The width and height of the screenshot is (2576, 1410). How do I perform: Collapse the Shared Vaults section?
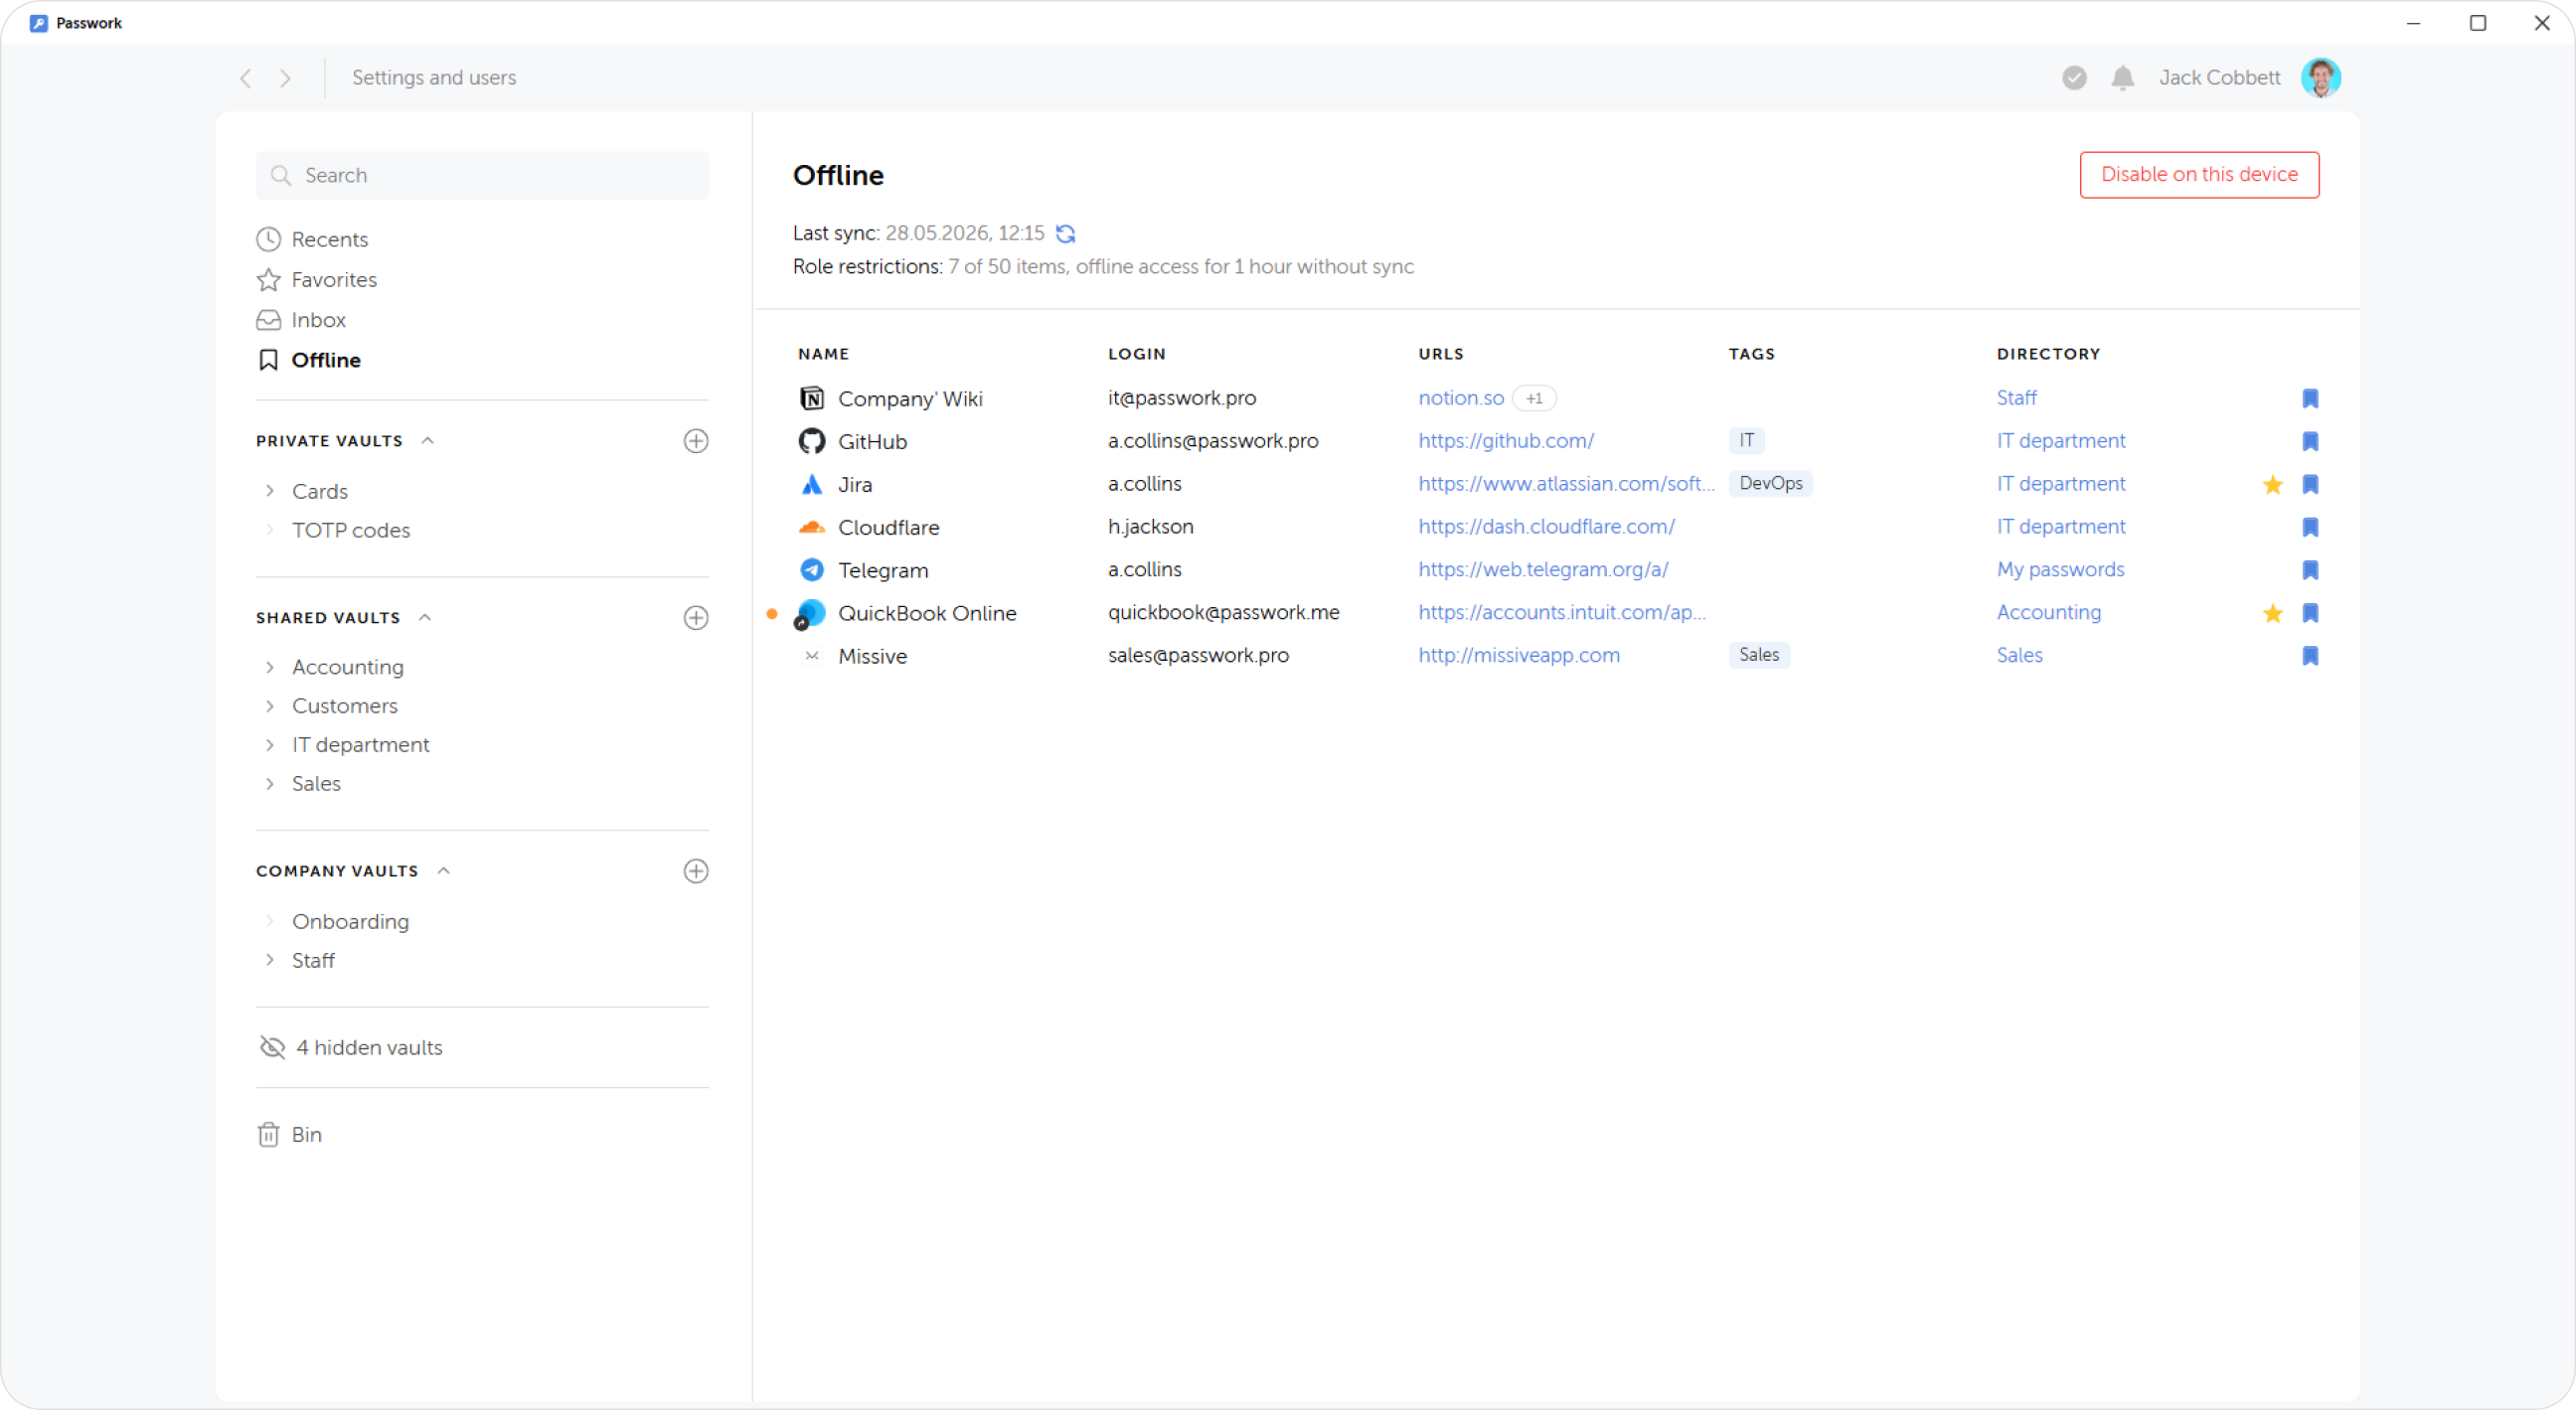click(x=425, y=618)
